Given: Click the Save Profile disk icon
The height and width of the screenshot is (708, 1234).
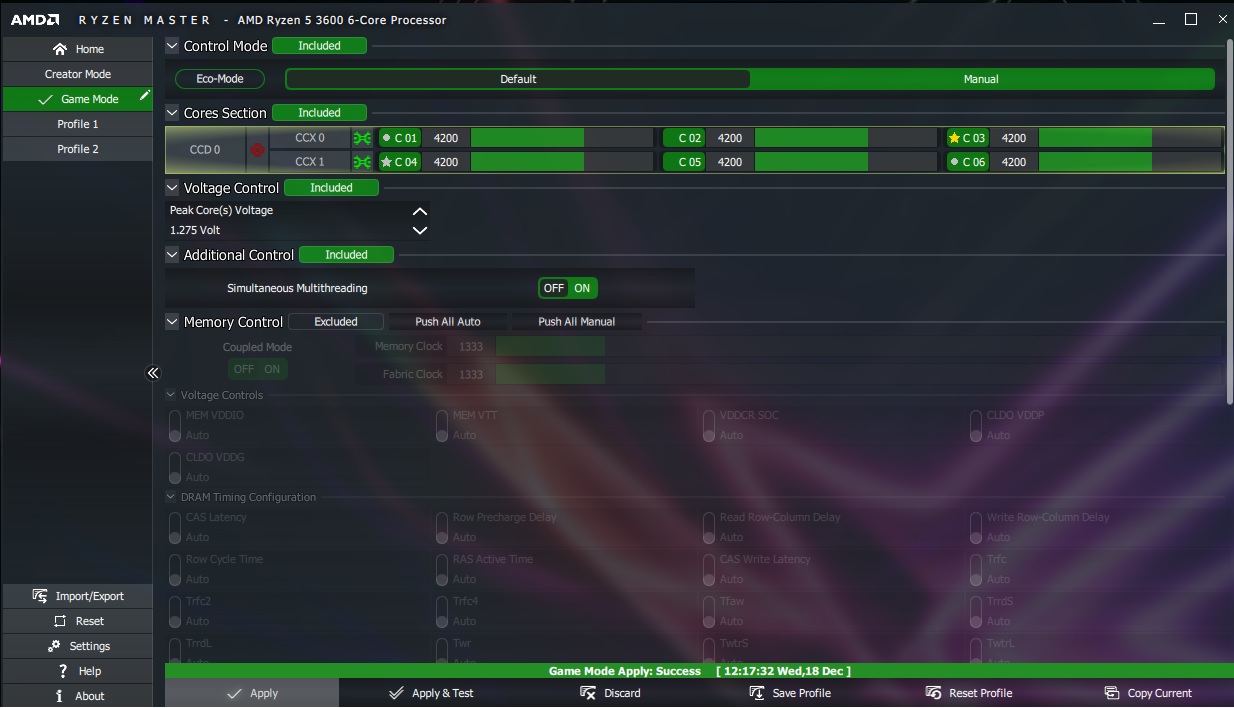Looking at the screenshot, I should tap(756, 693).
